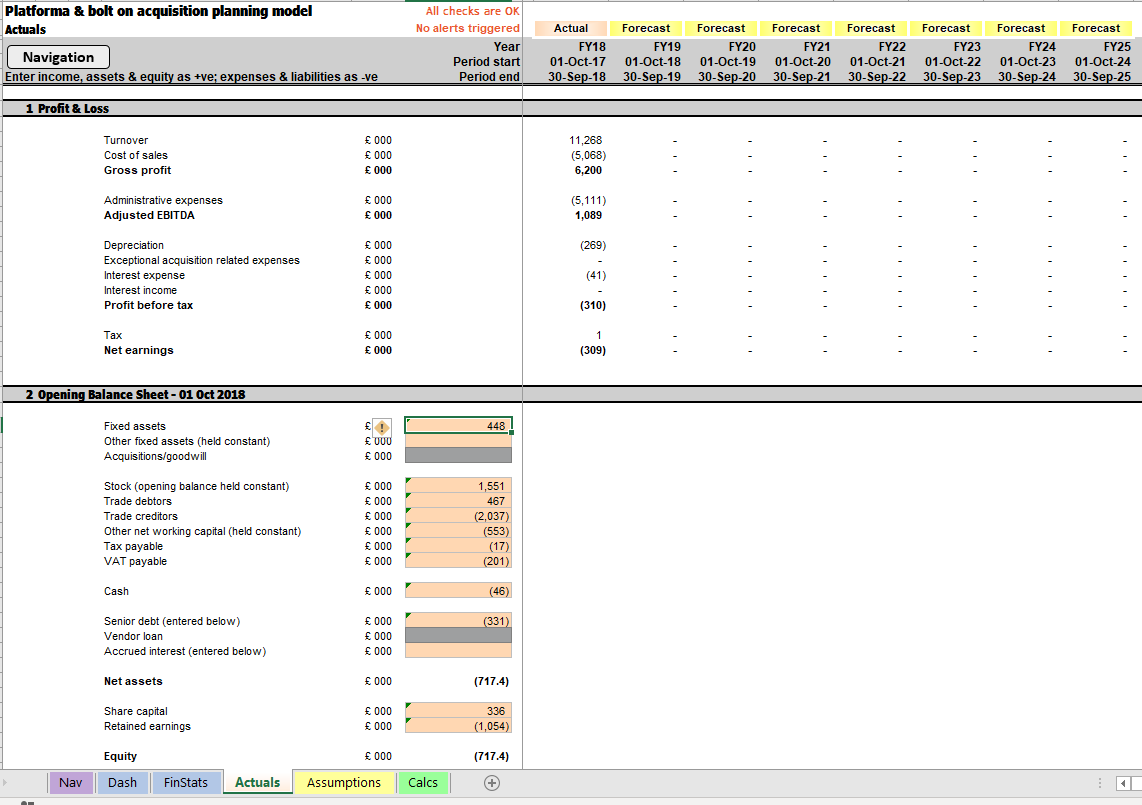The height and width of the screenshot is (805, 1142).
Task: Select the Cash input cell (46)
Action: coord(458,591)
